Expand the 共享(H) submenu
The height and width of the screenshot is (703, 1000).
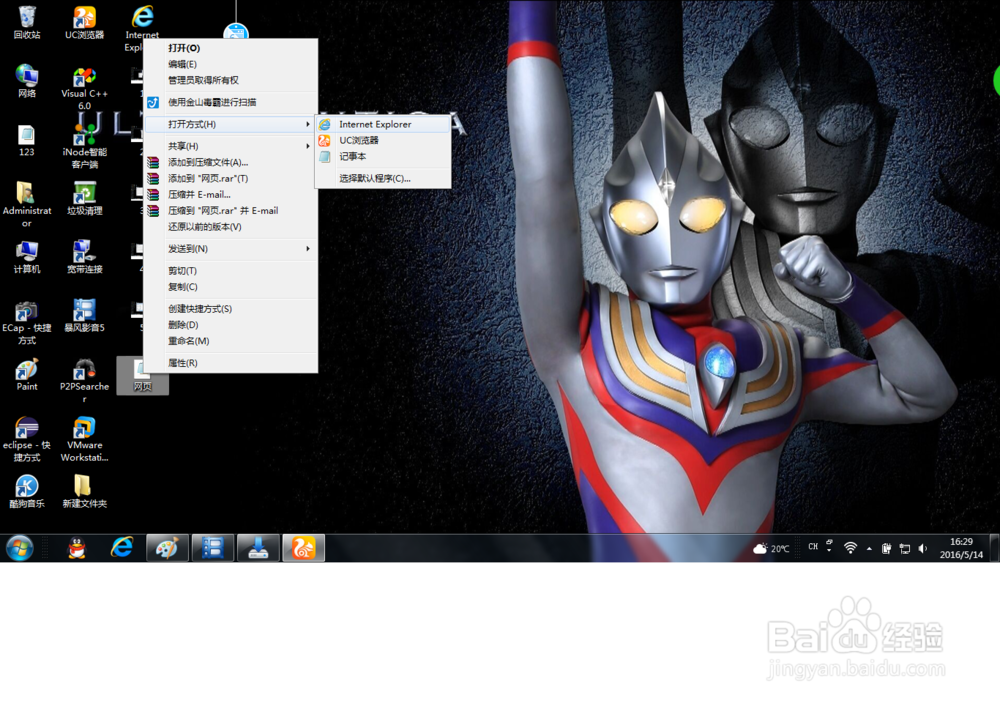click(231, 146)
